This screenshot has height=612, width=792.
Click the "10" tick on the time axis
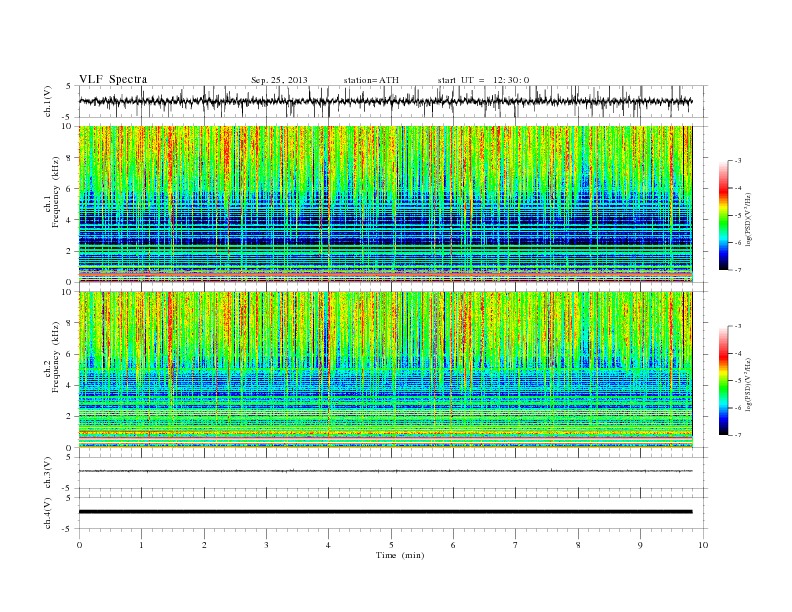pyautogui.click(x=703, y=545)
